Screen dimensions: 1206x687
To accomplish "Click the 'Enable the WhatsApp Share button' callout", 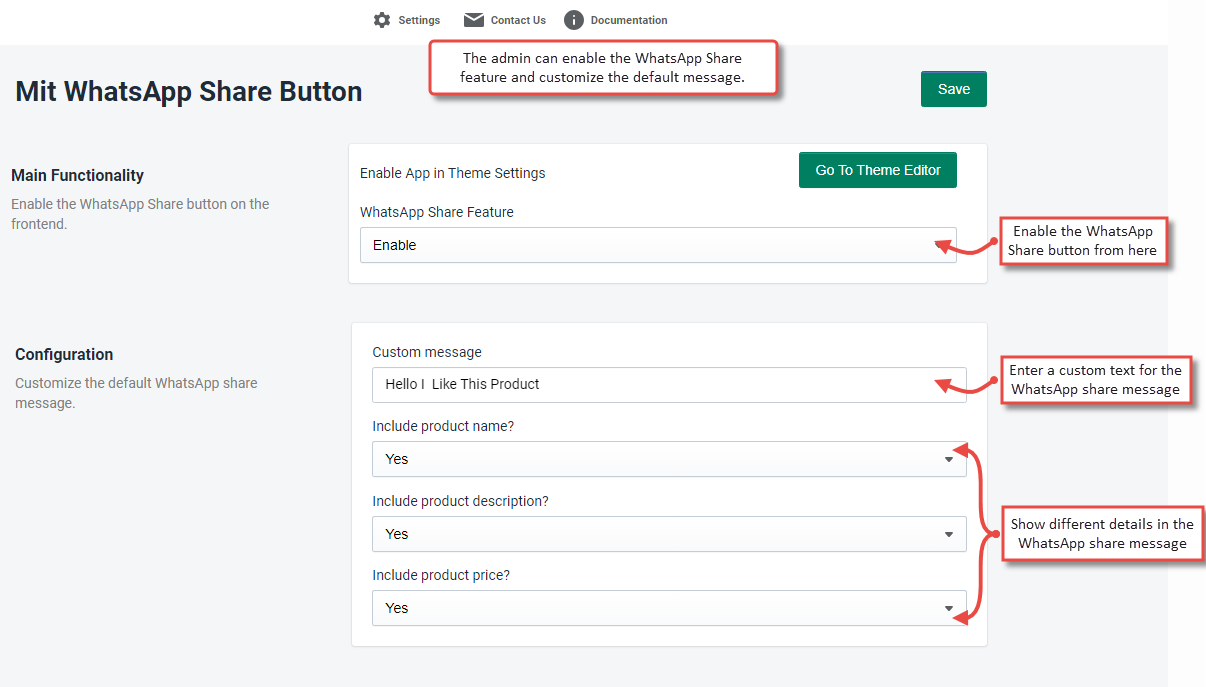I will click(x=1082, y=241).
